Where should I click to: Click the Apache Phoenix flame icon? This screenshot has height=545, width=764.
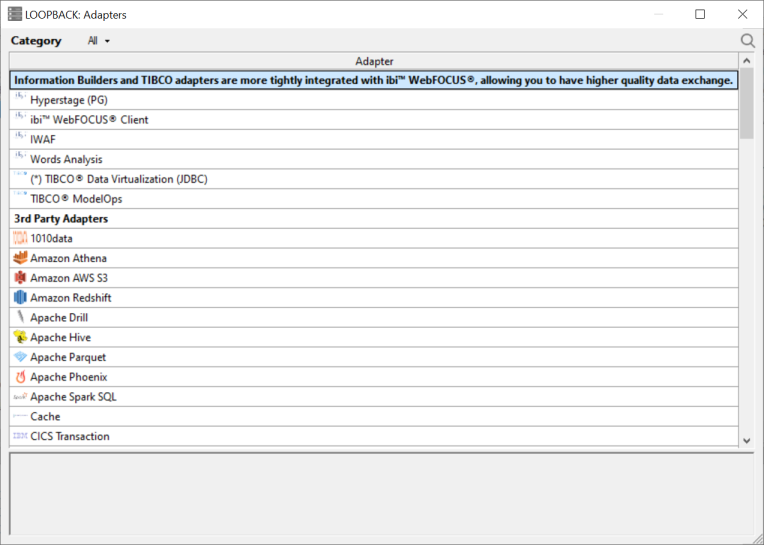click(20, 377)
